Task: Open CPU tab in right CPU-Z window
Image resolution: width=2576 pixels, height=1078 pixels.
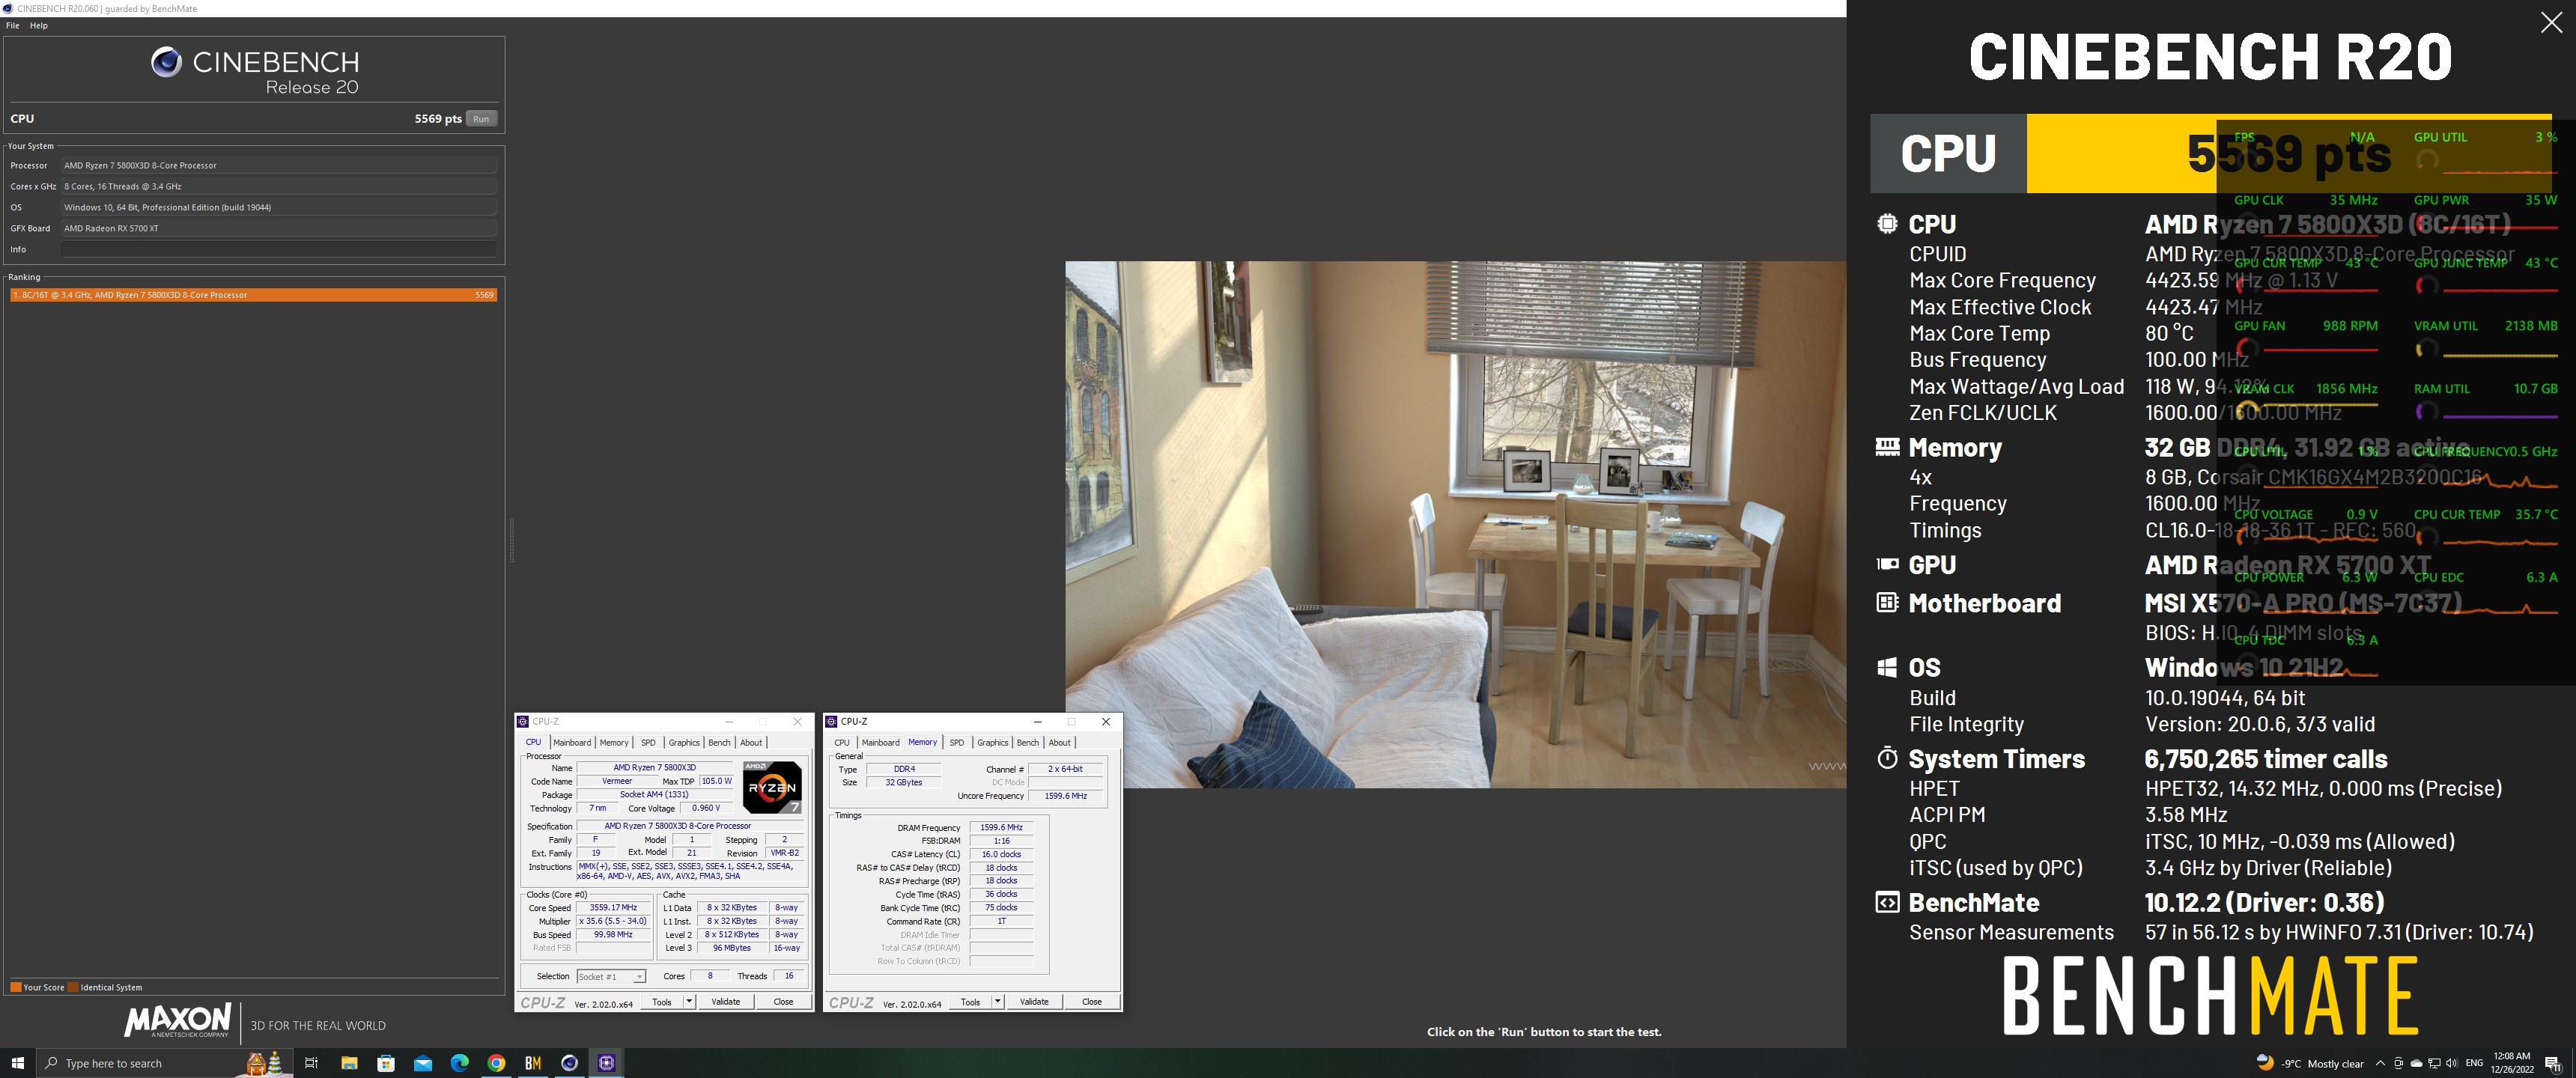Action: (842, 742)
